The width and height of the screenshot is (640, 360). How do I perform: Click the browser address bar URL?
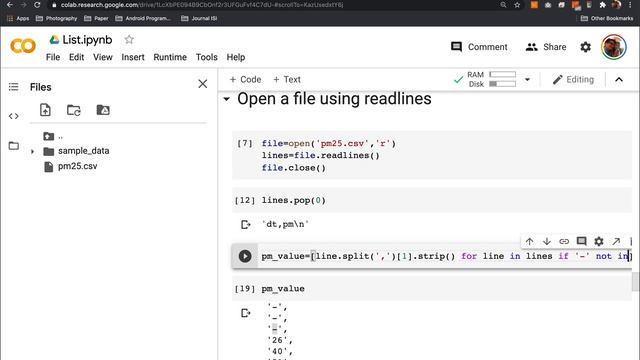202,5
